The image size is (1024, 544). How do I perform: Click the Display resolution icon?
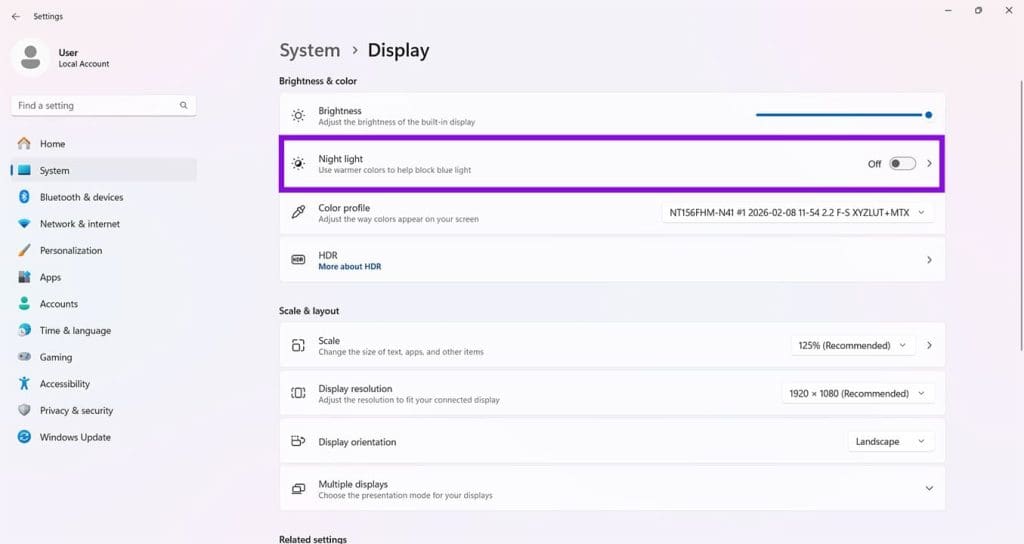[298, 392]
